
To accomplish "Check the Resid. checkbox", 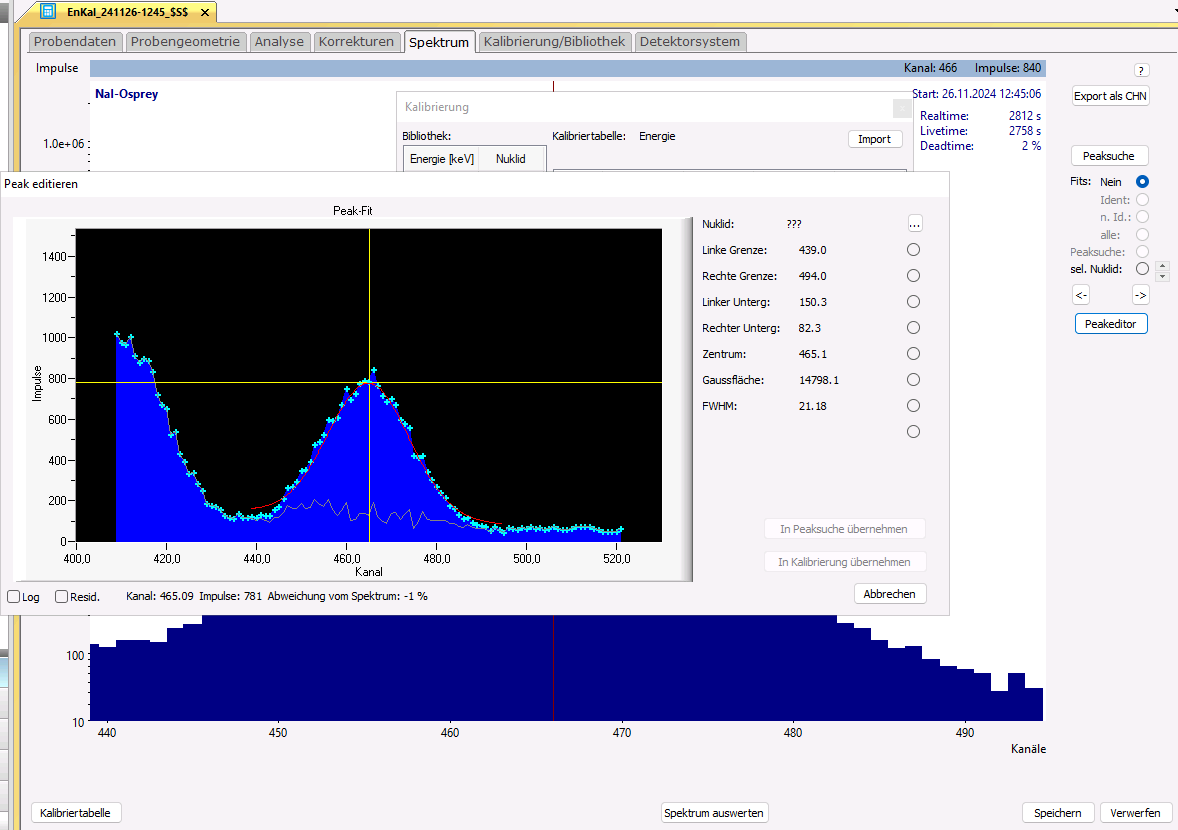I will coord(62,597).
